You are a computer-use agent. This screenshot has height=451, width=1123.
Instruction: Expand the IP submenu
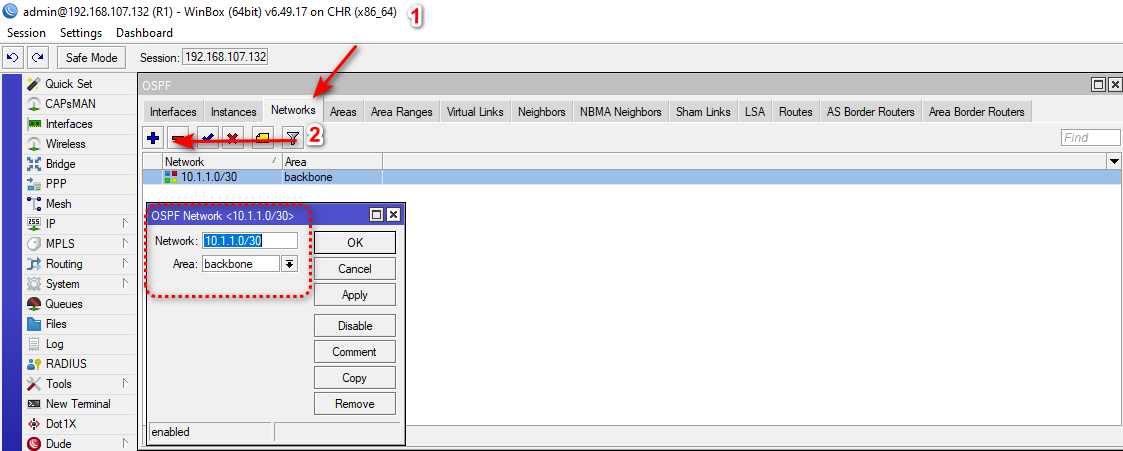pyautogui.click(x=50, y=224)
